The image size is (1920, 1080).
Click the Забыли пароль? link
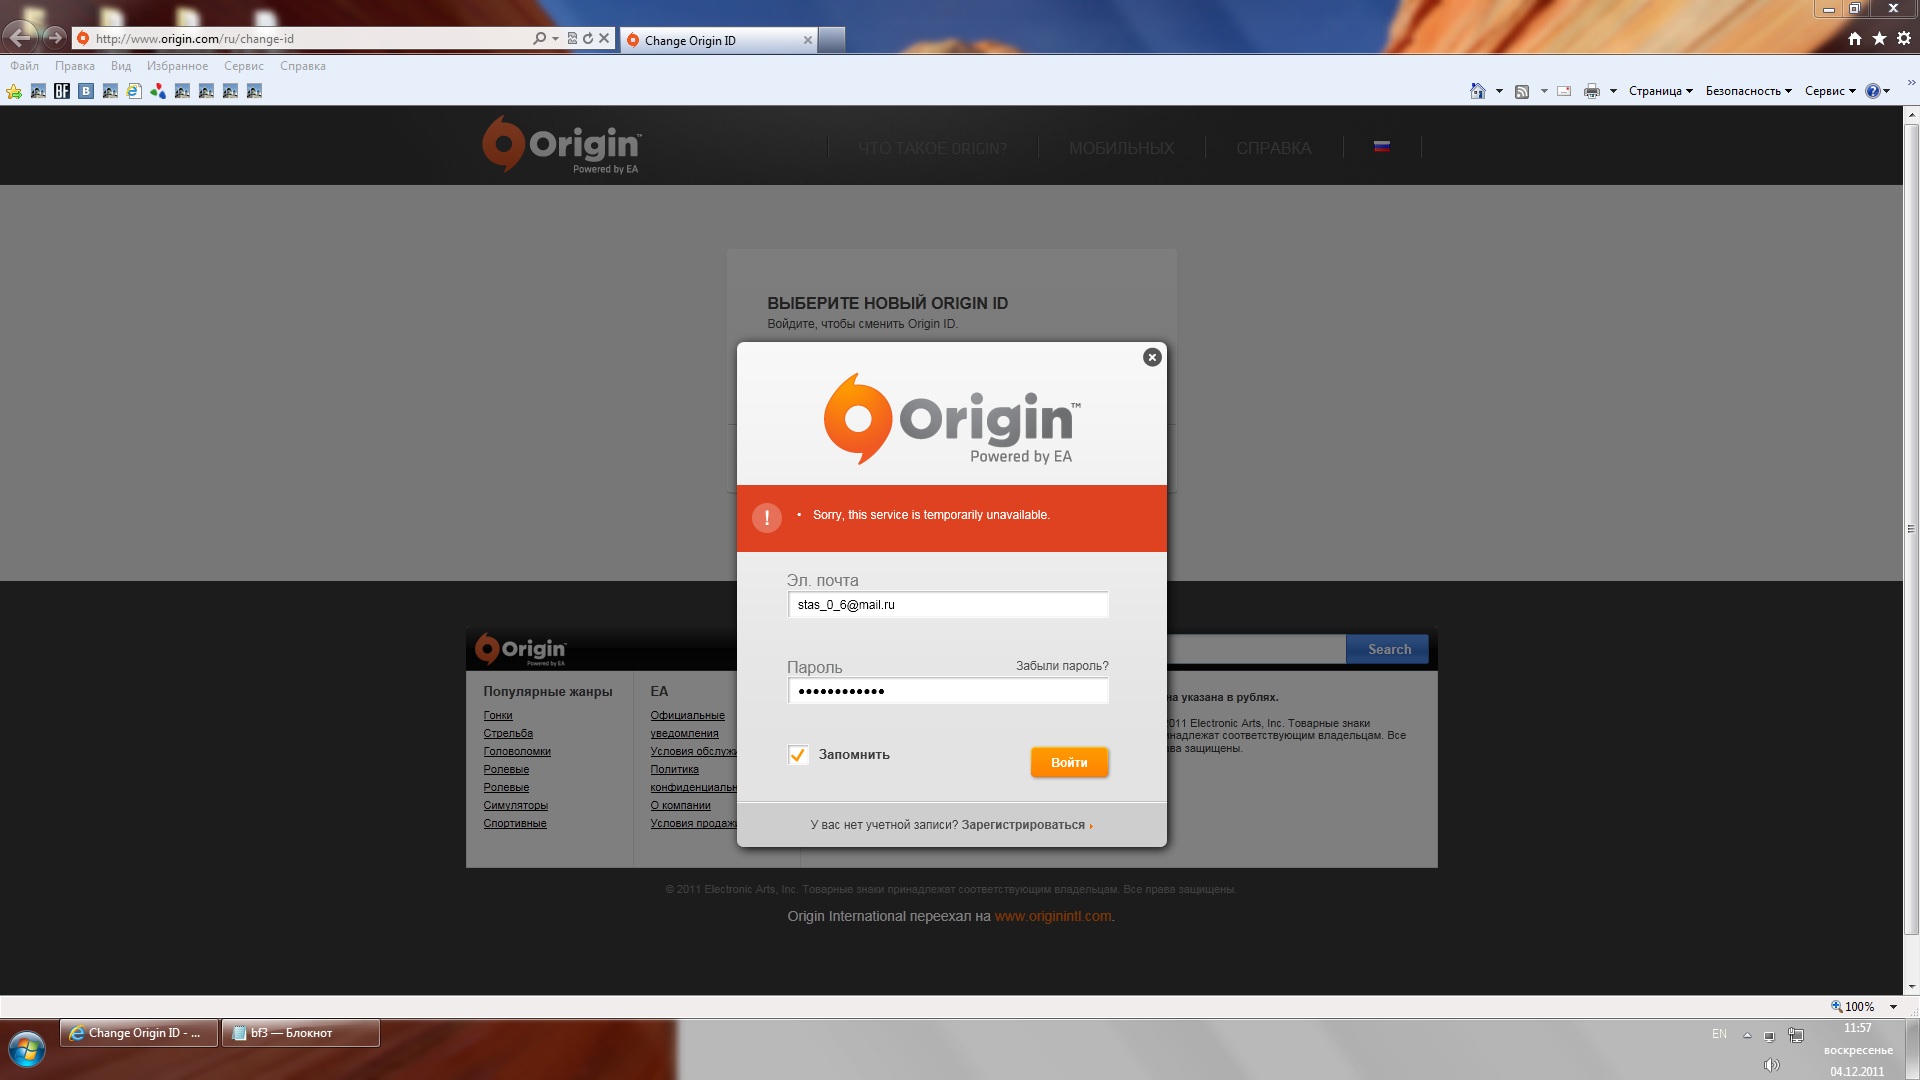click(1062, 666)
